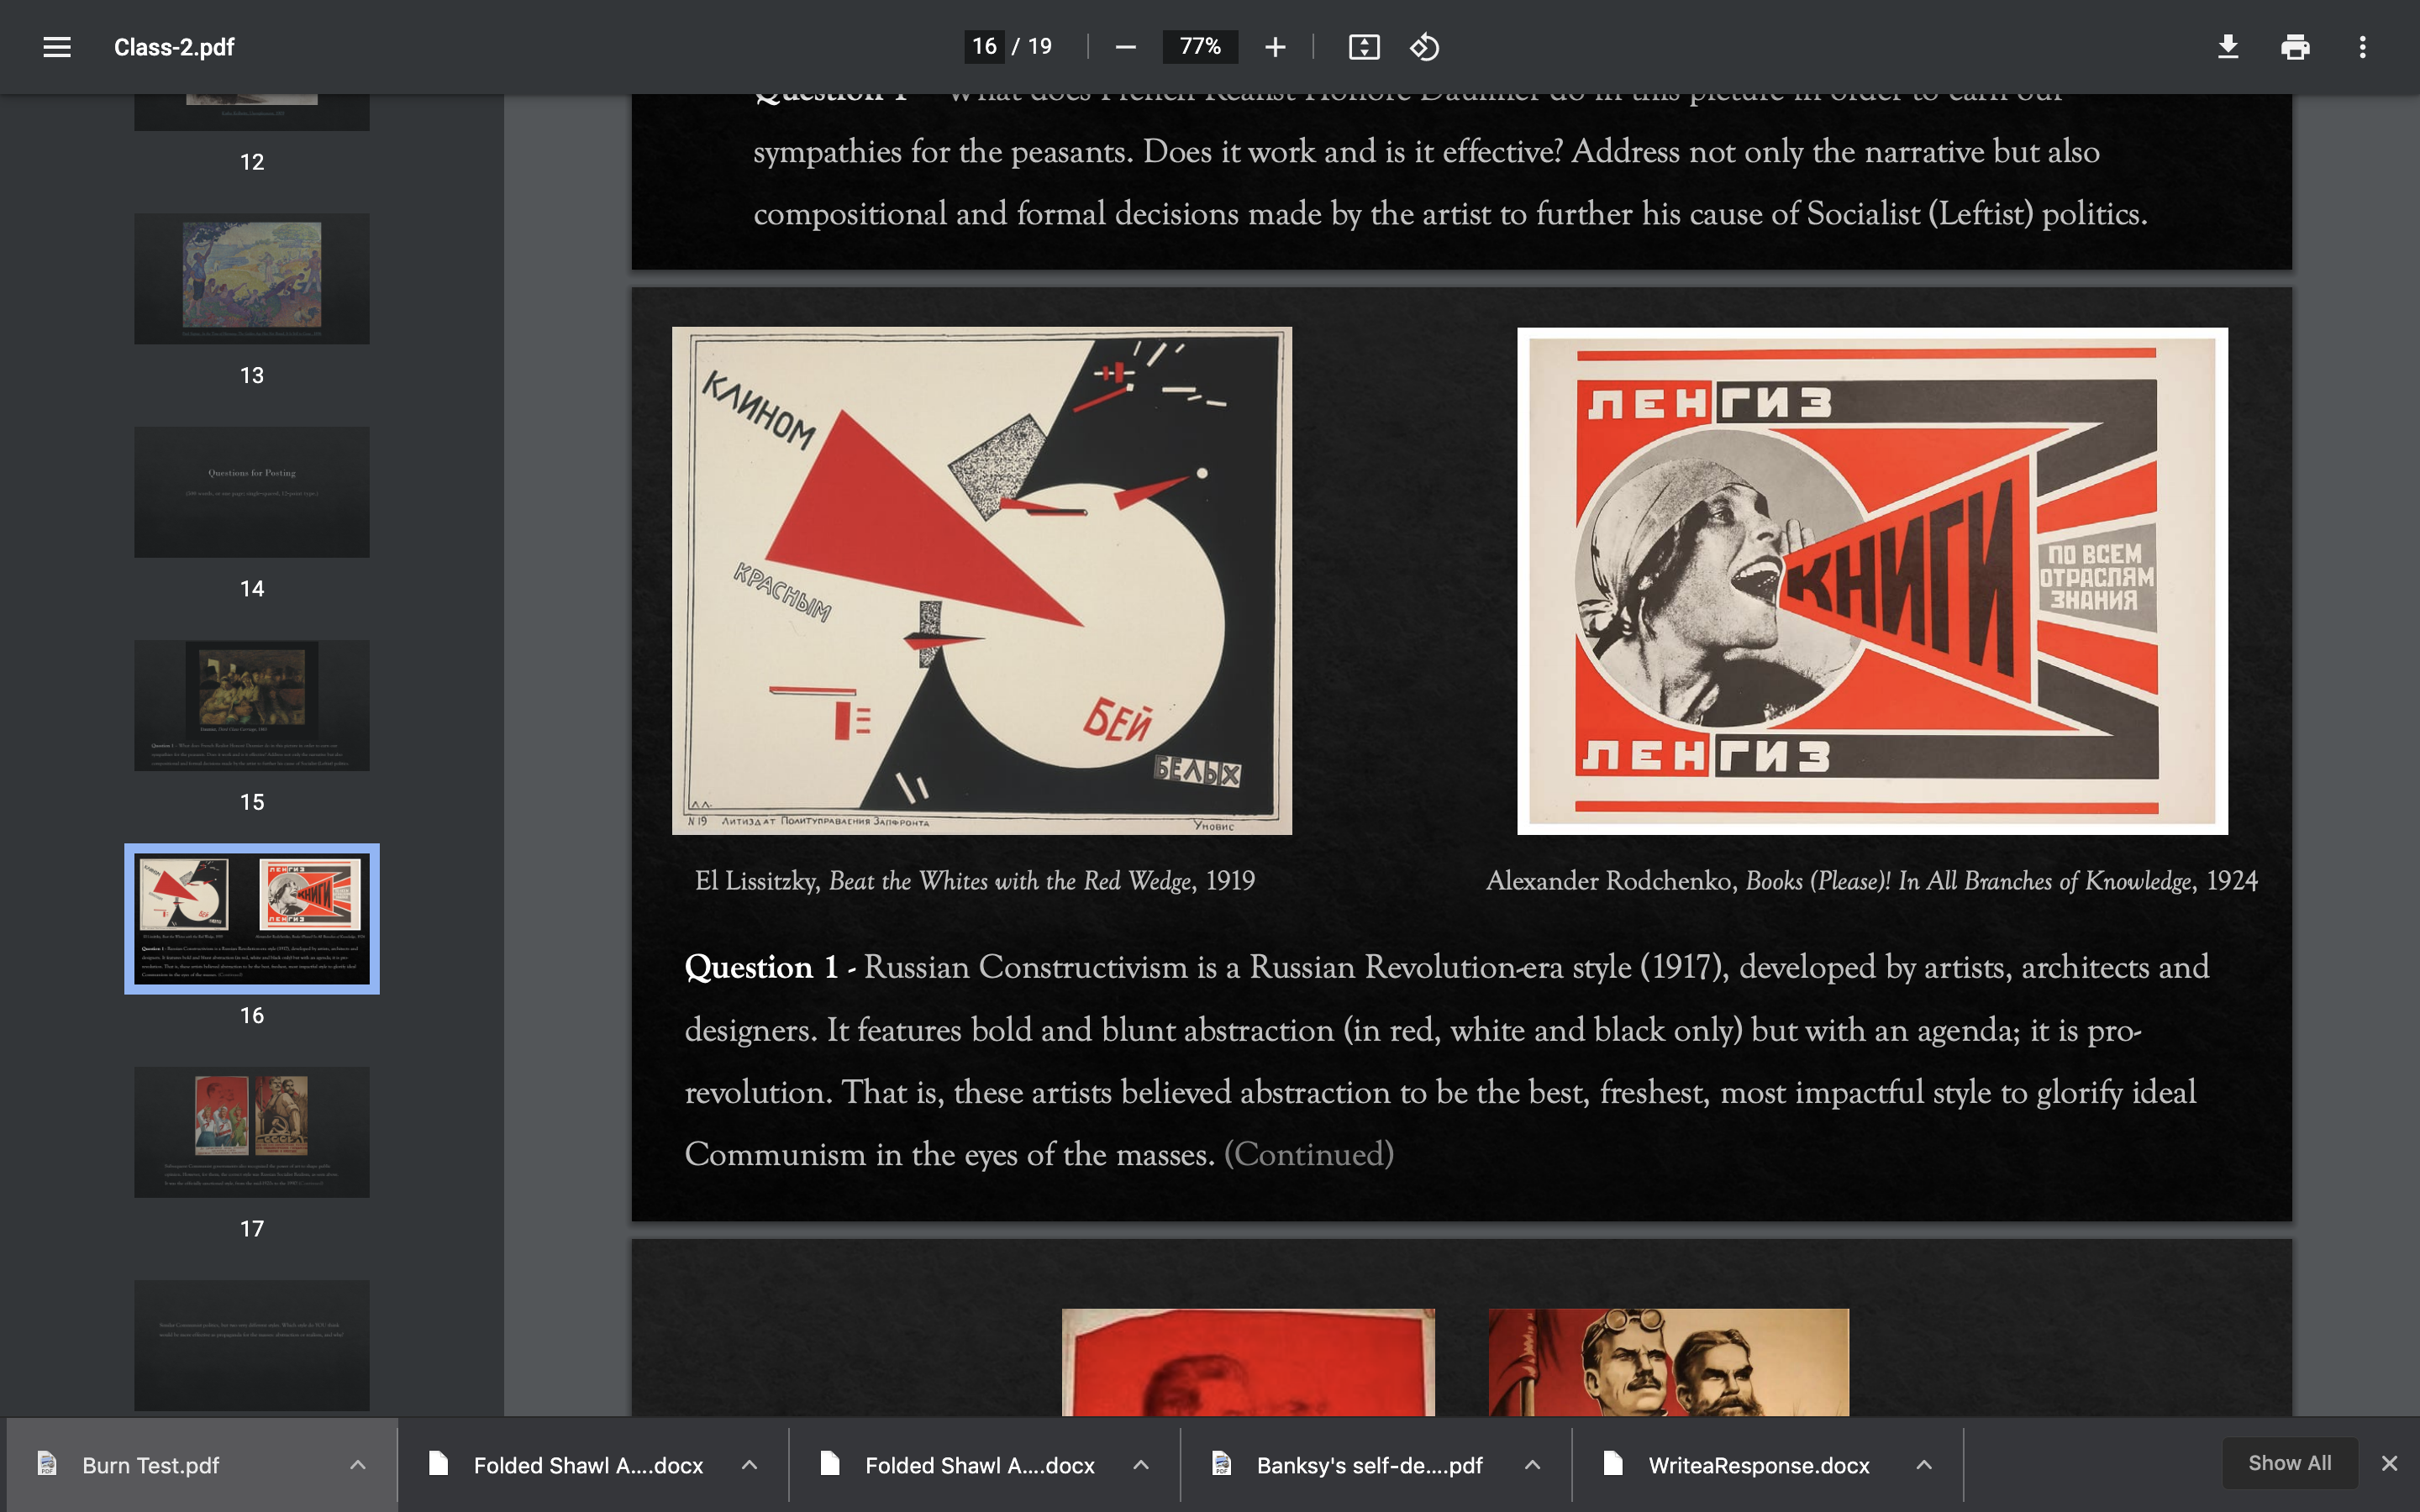Click the WriteaResponse.docx file icon
Screen dimensions: 2420x1512
(x=1613, y=1464)
